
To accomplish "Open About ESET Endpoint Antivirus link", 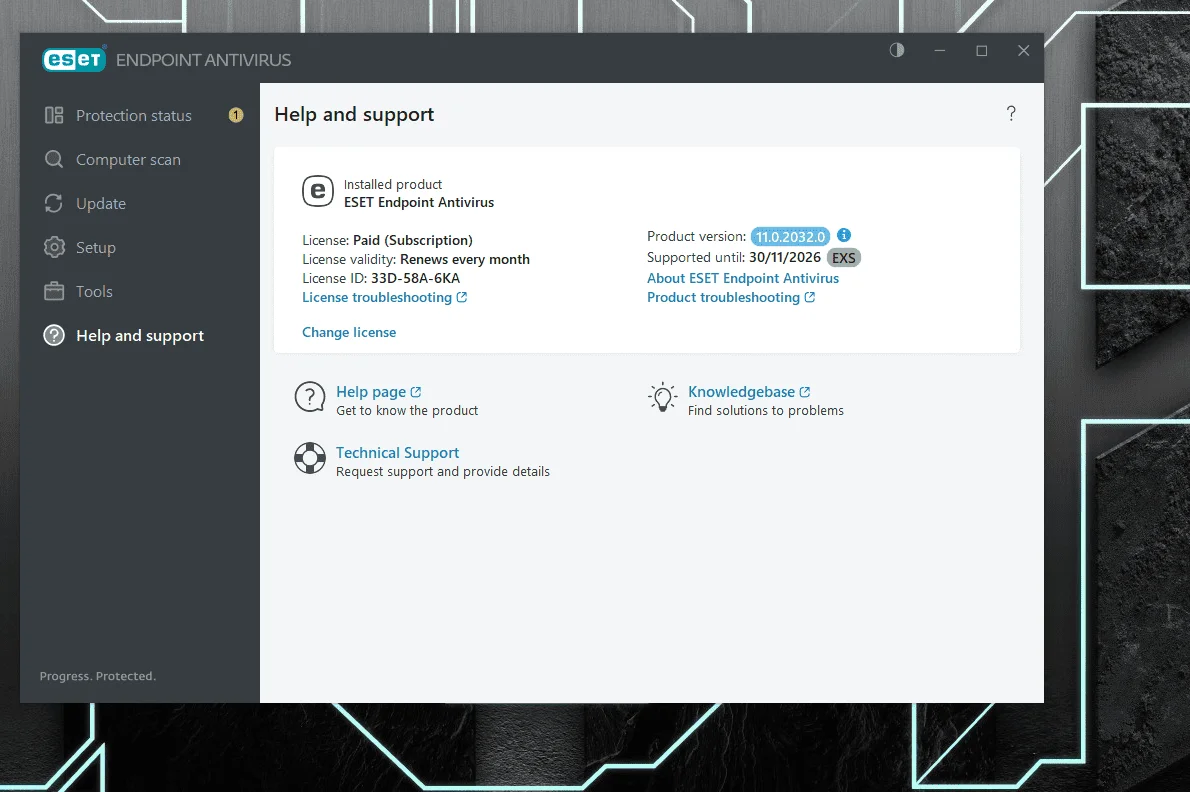I will tap(743, 278).
